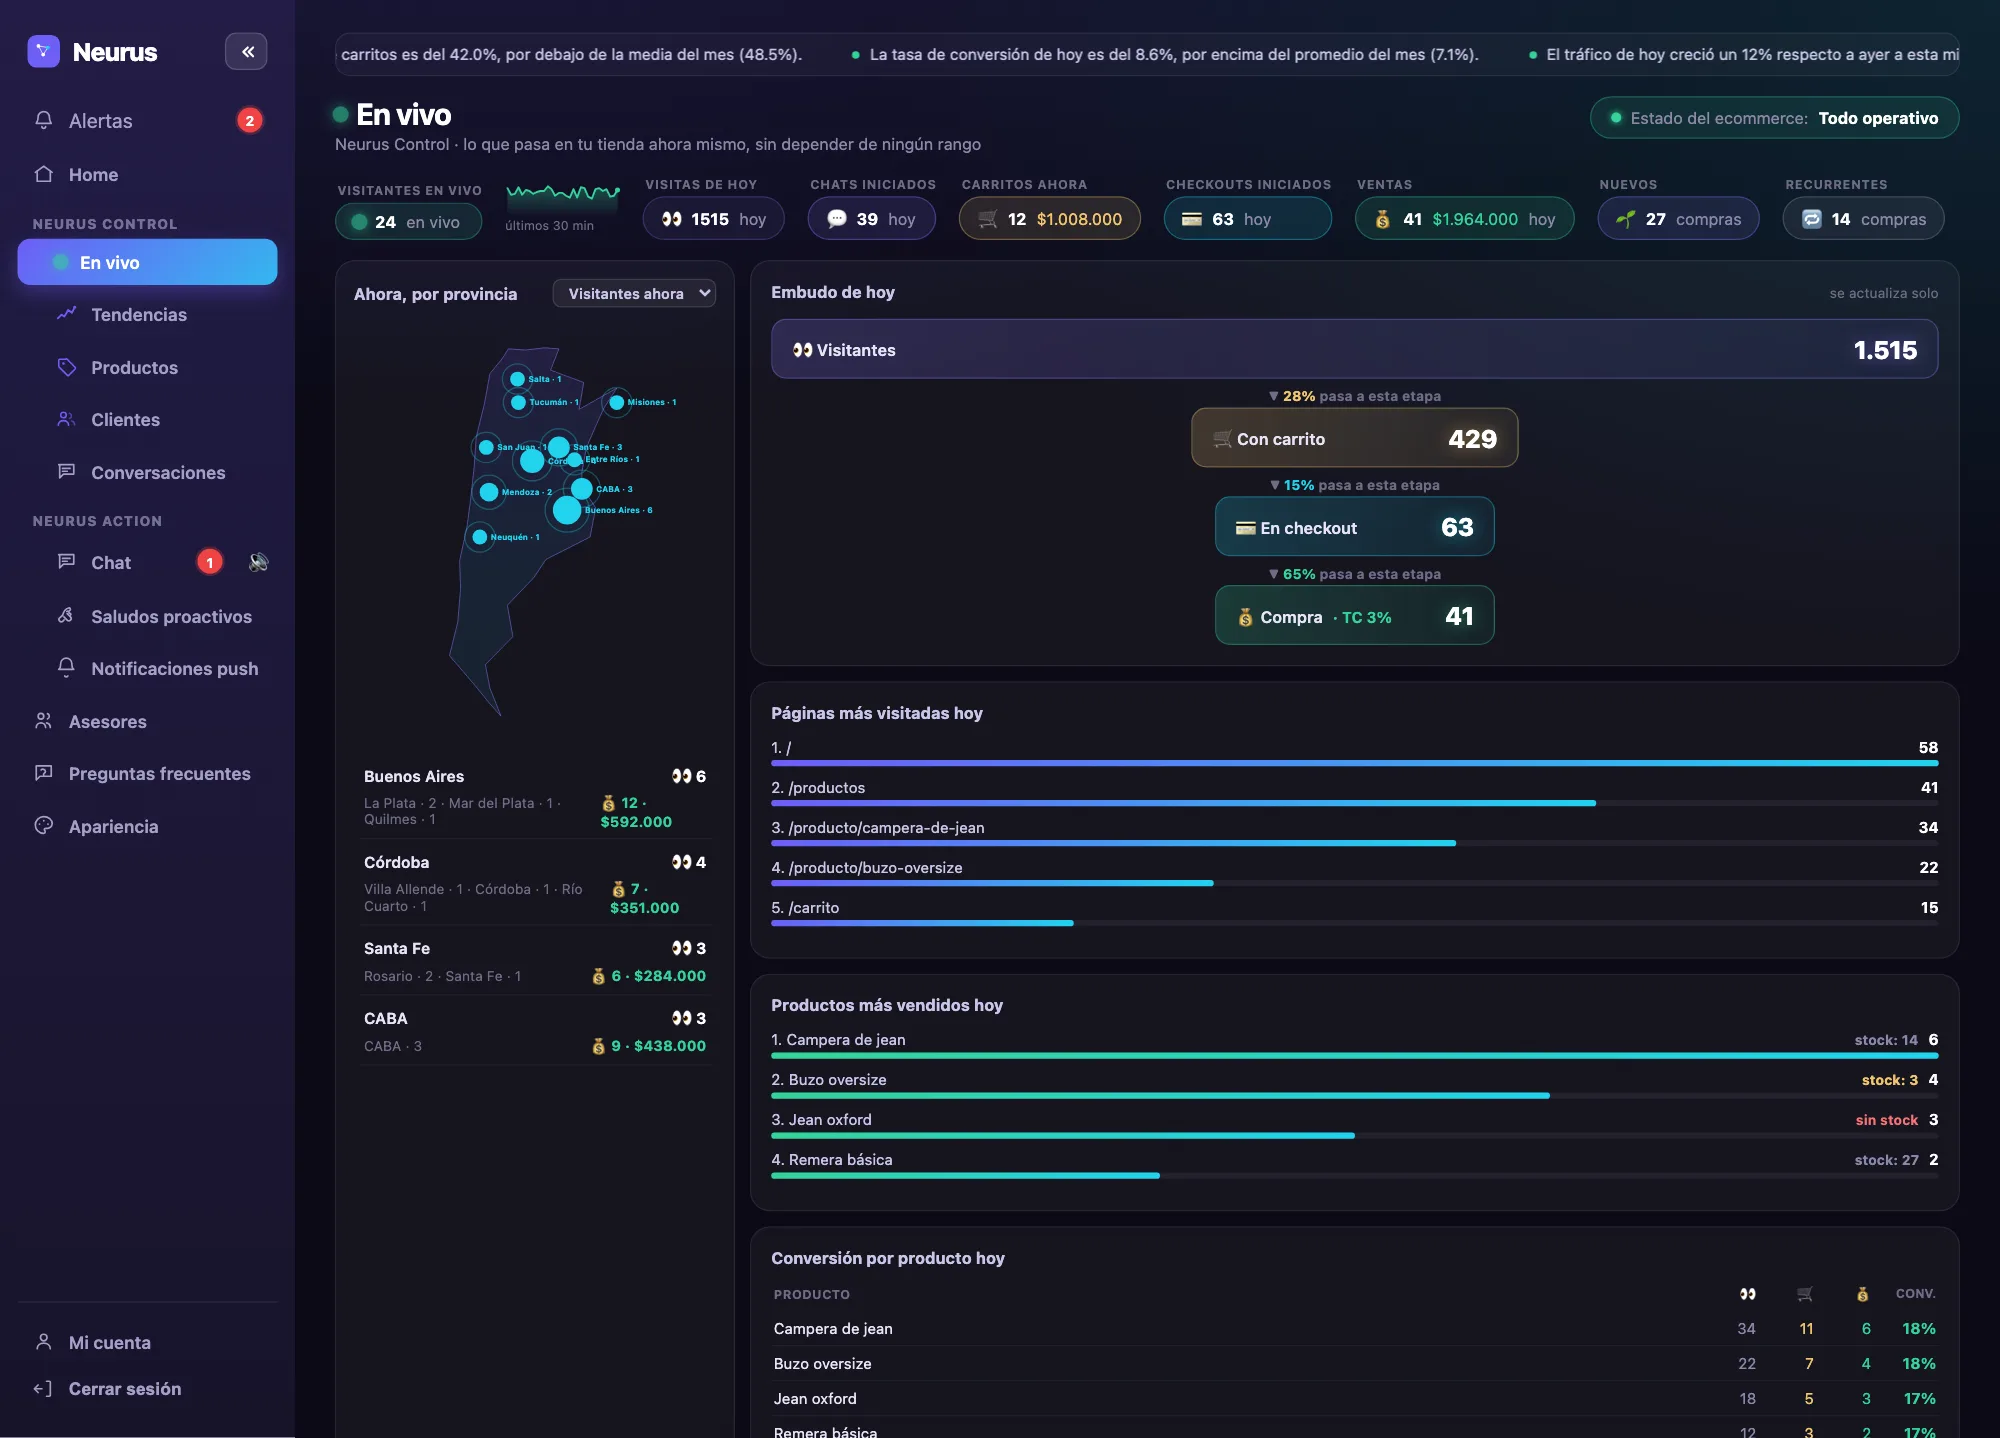Click the money bag icon in Ventas

point(1383,219)
